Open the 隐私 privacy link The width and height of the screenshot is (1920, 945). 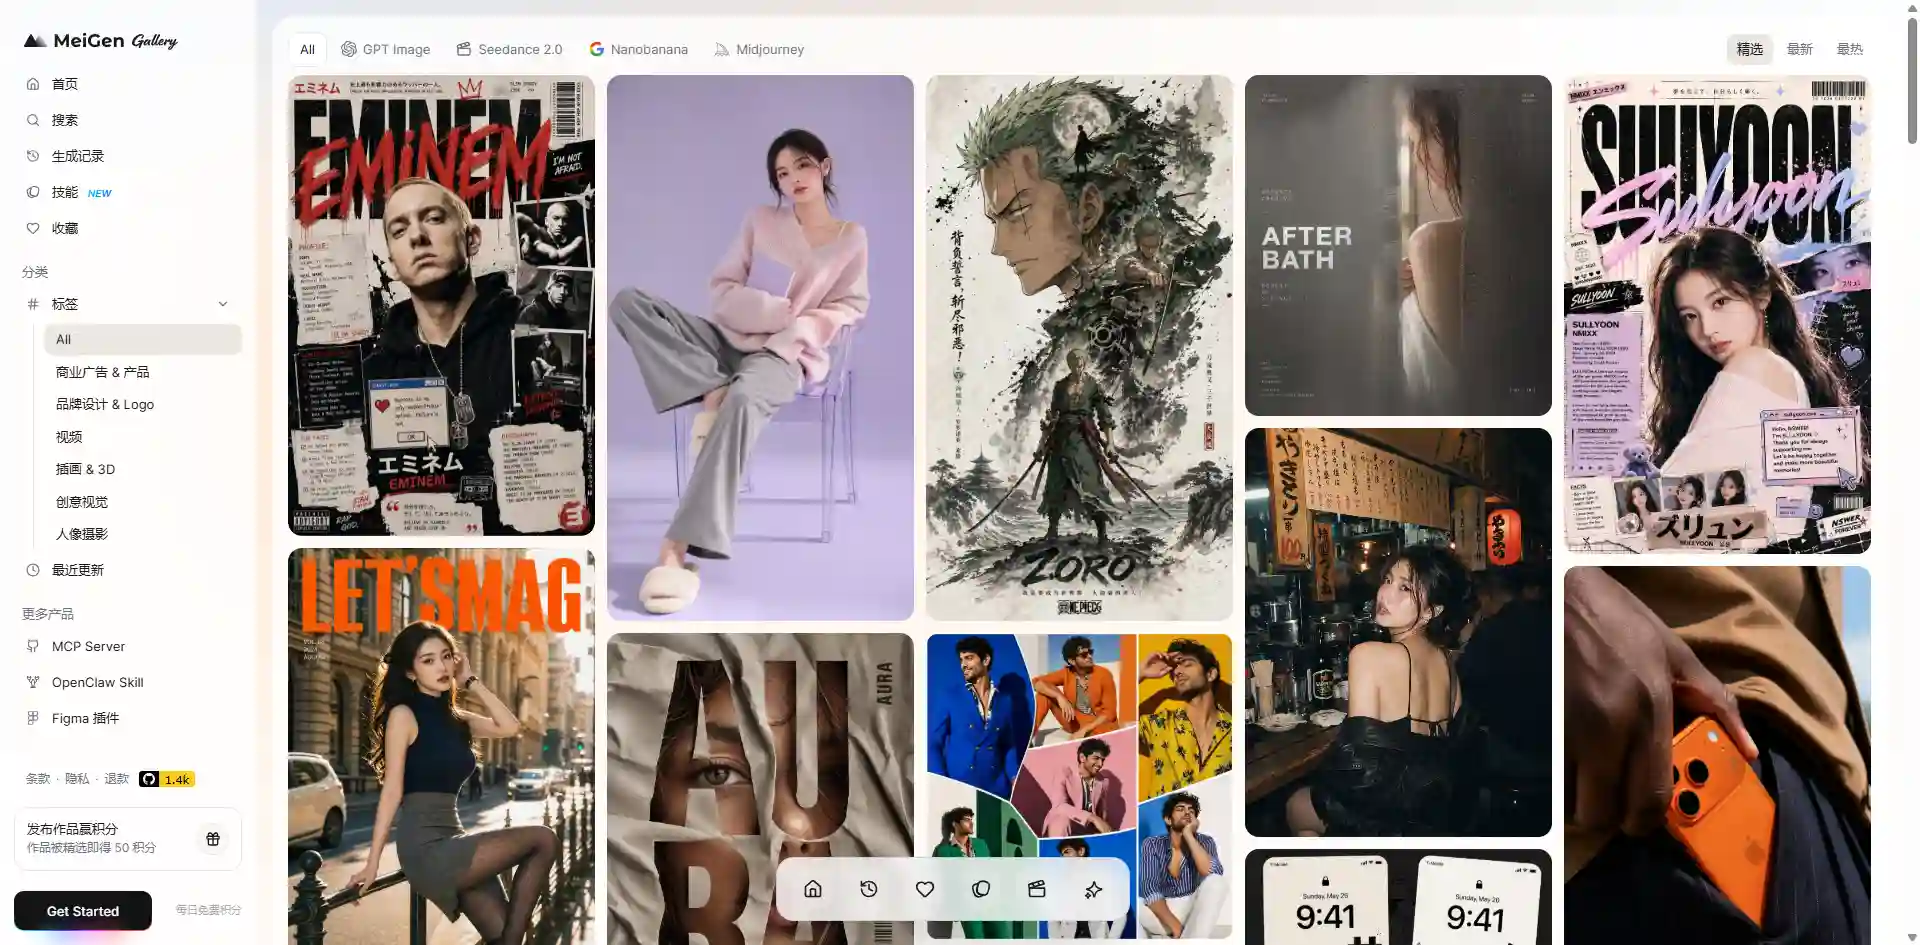[x=77, y=779]
